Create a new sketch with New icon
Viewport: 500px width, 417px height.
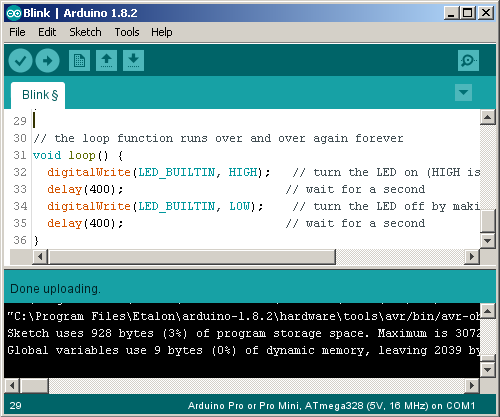point(79,61)
